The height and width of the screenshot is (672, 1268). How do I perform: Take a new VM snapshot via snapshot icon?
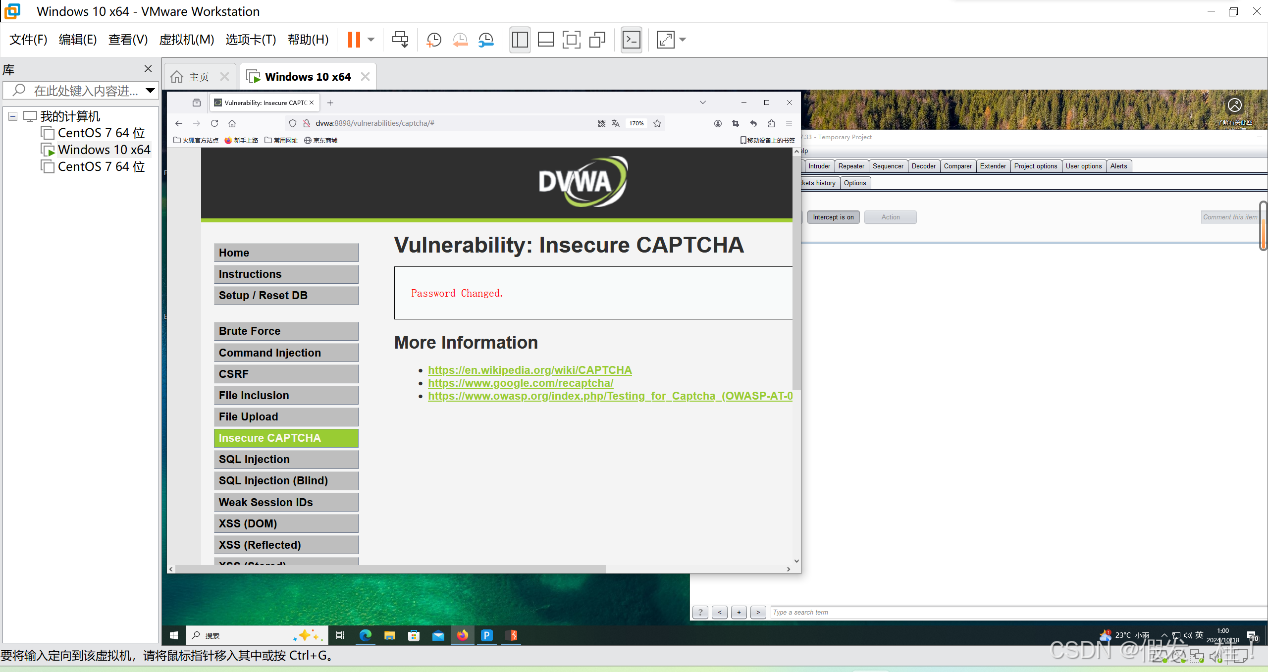[433, 39]
